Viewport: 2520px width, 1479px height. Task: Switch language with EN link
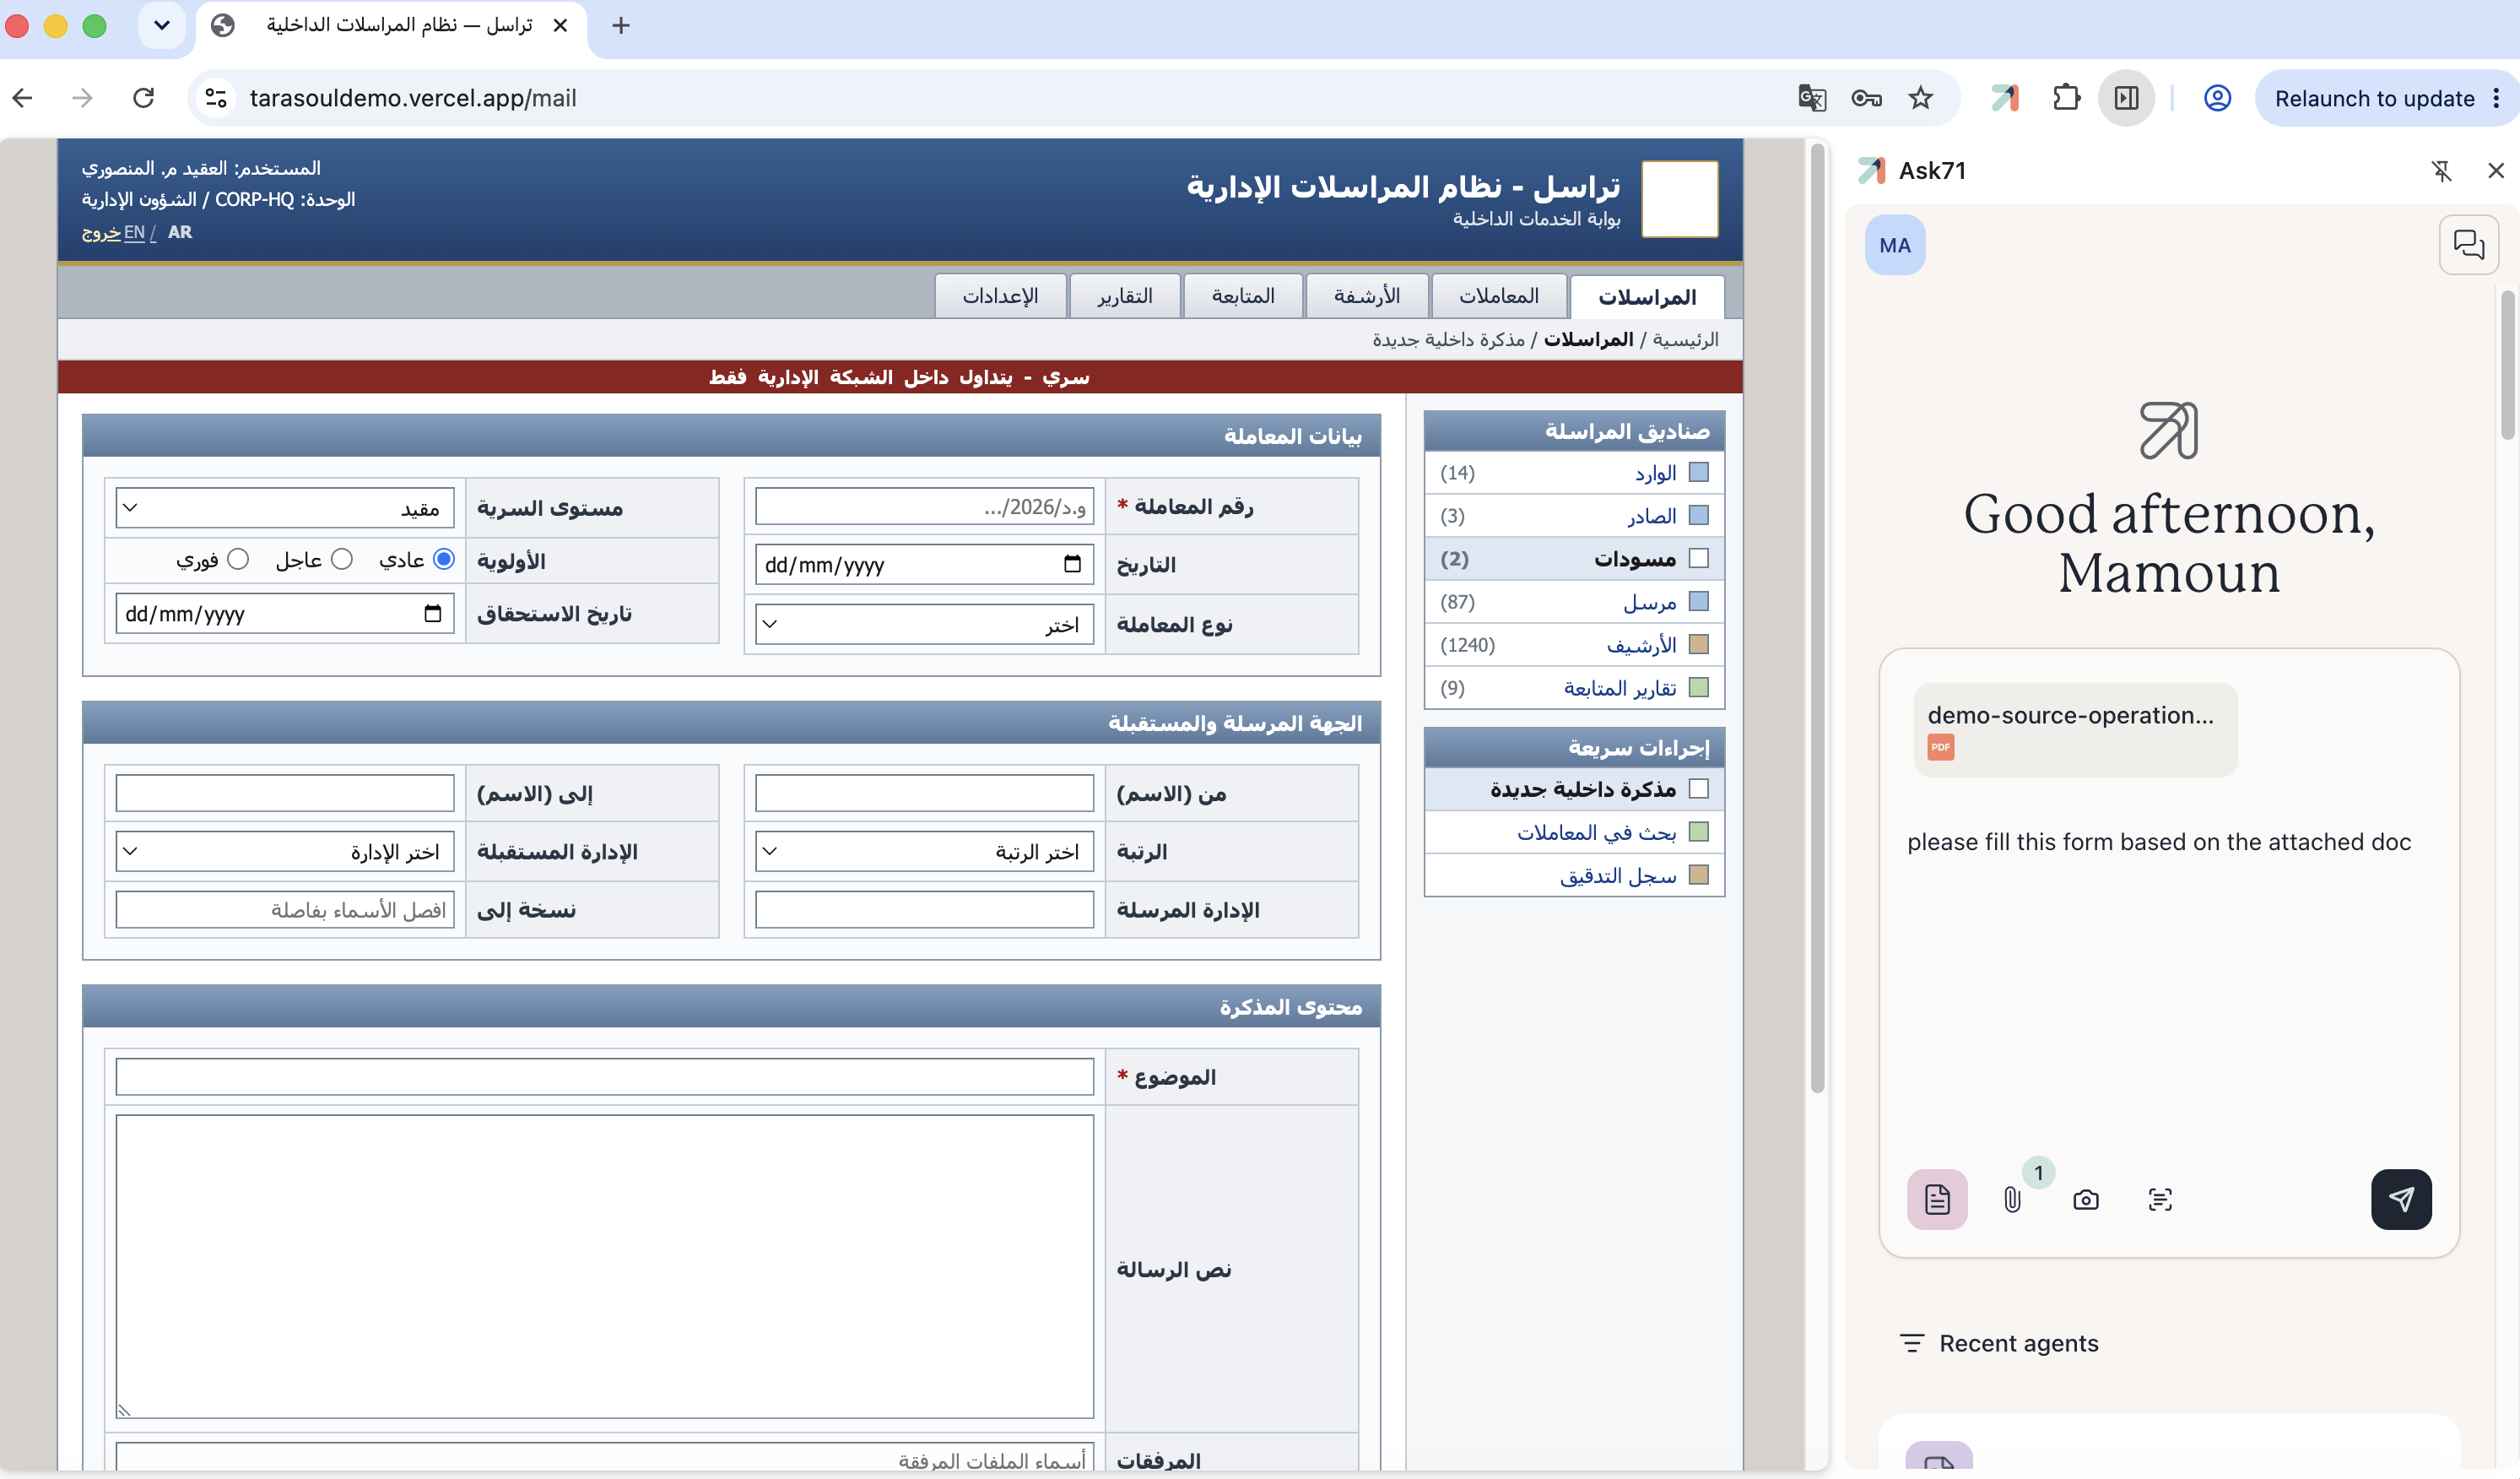134,232
